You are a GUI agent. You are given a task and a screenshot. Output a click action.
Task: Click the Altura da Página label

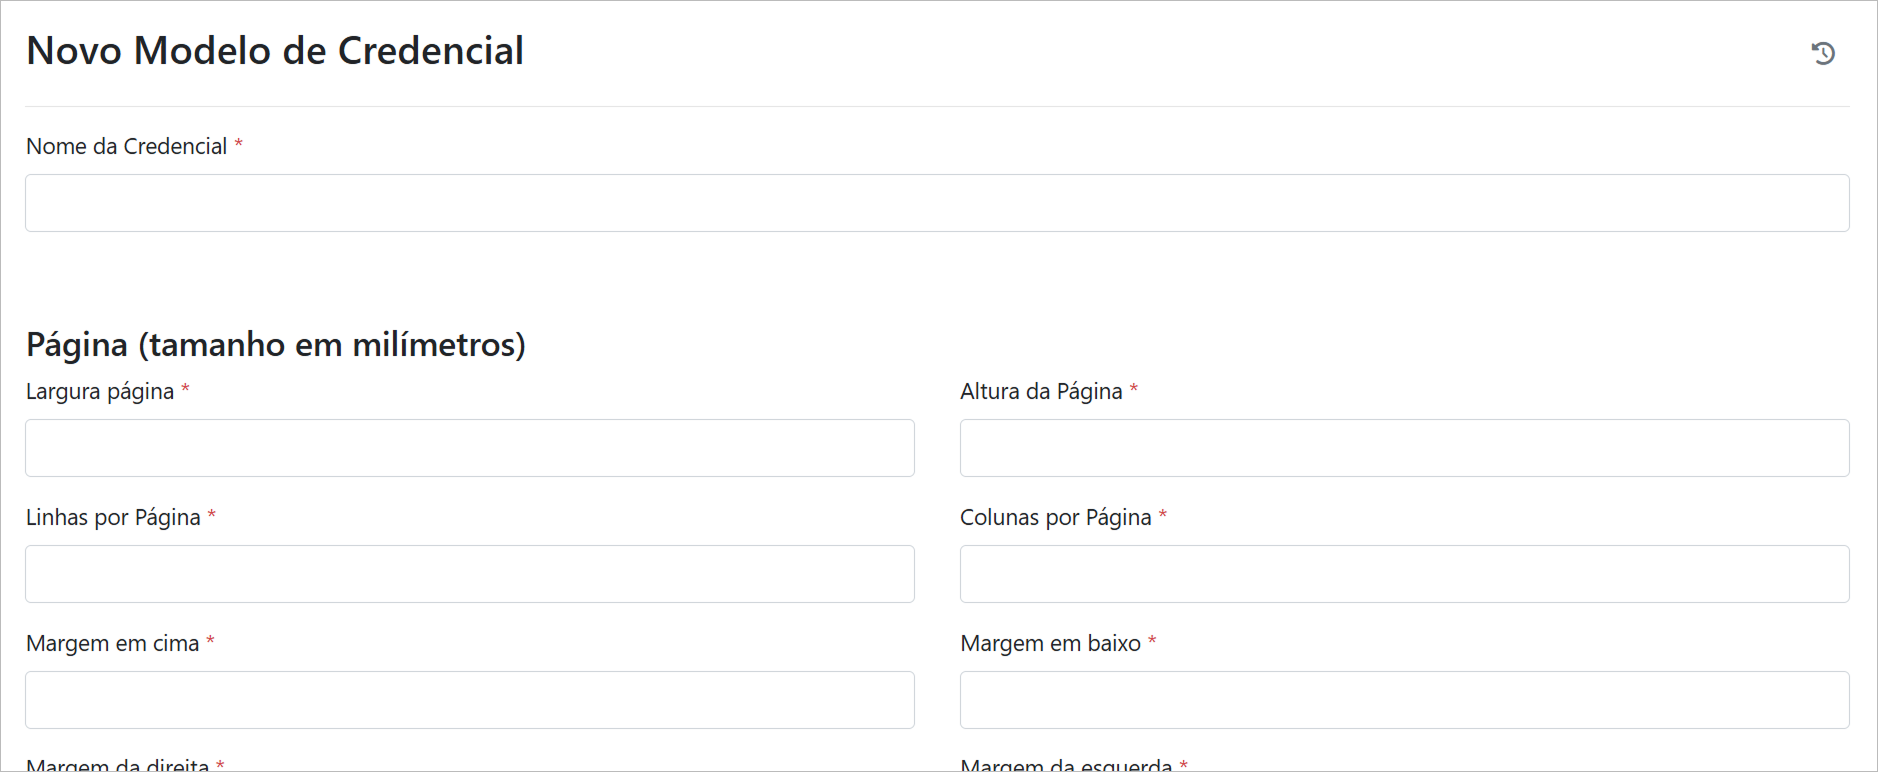tap(1041, 392)
